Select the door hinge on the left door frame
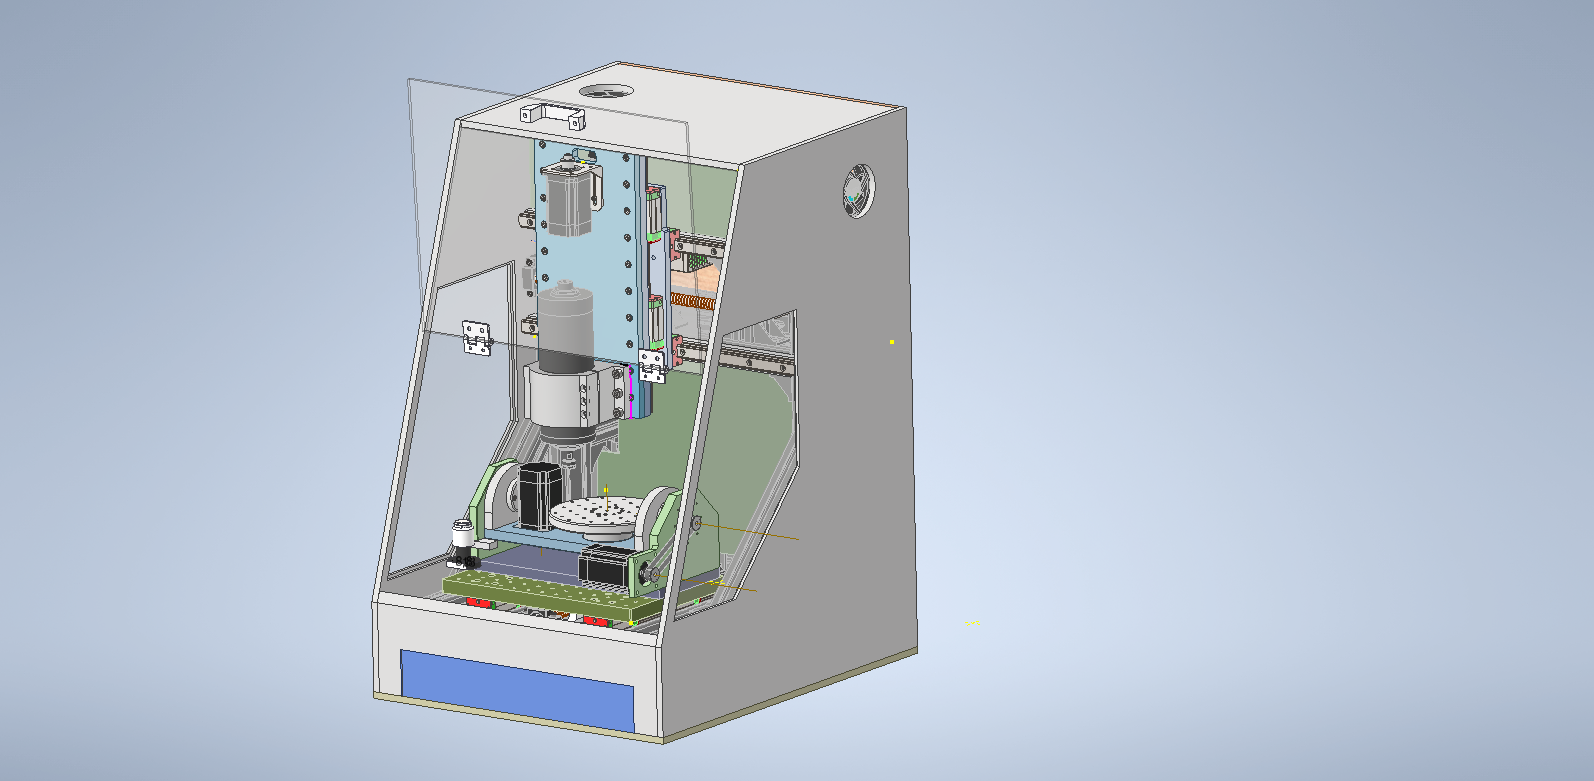This screenshot has height=781, width=1594. pos(477,338)
